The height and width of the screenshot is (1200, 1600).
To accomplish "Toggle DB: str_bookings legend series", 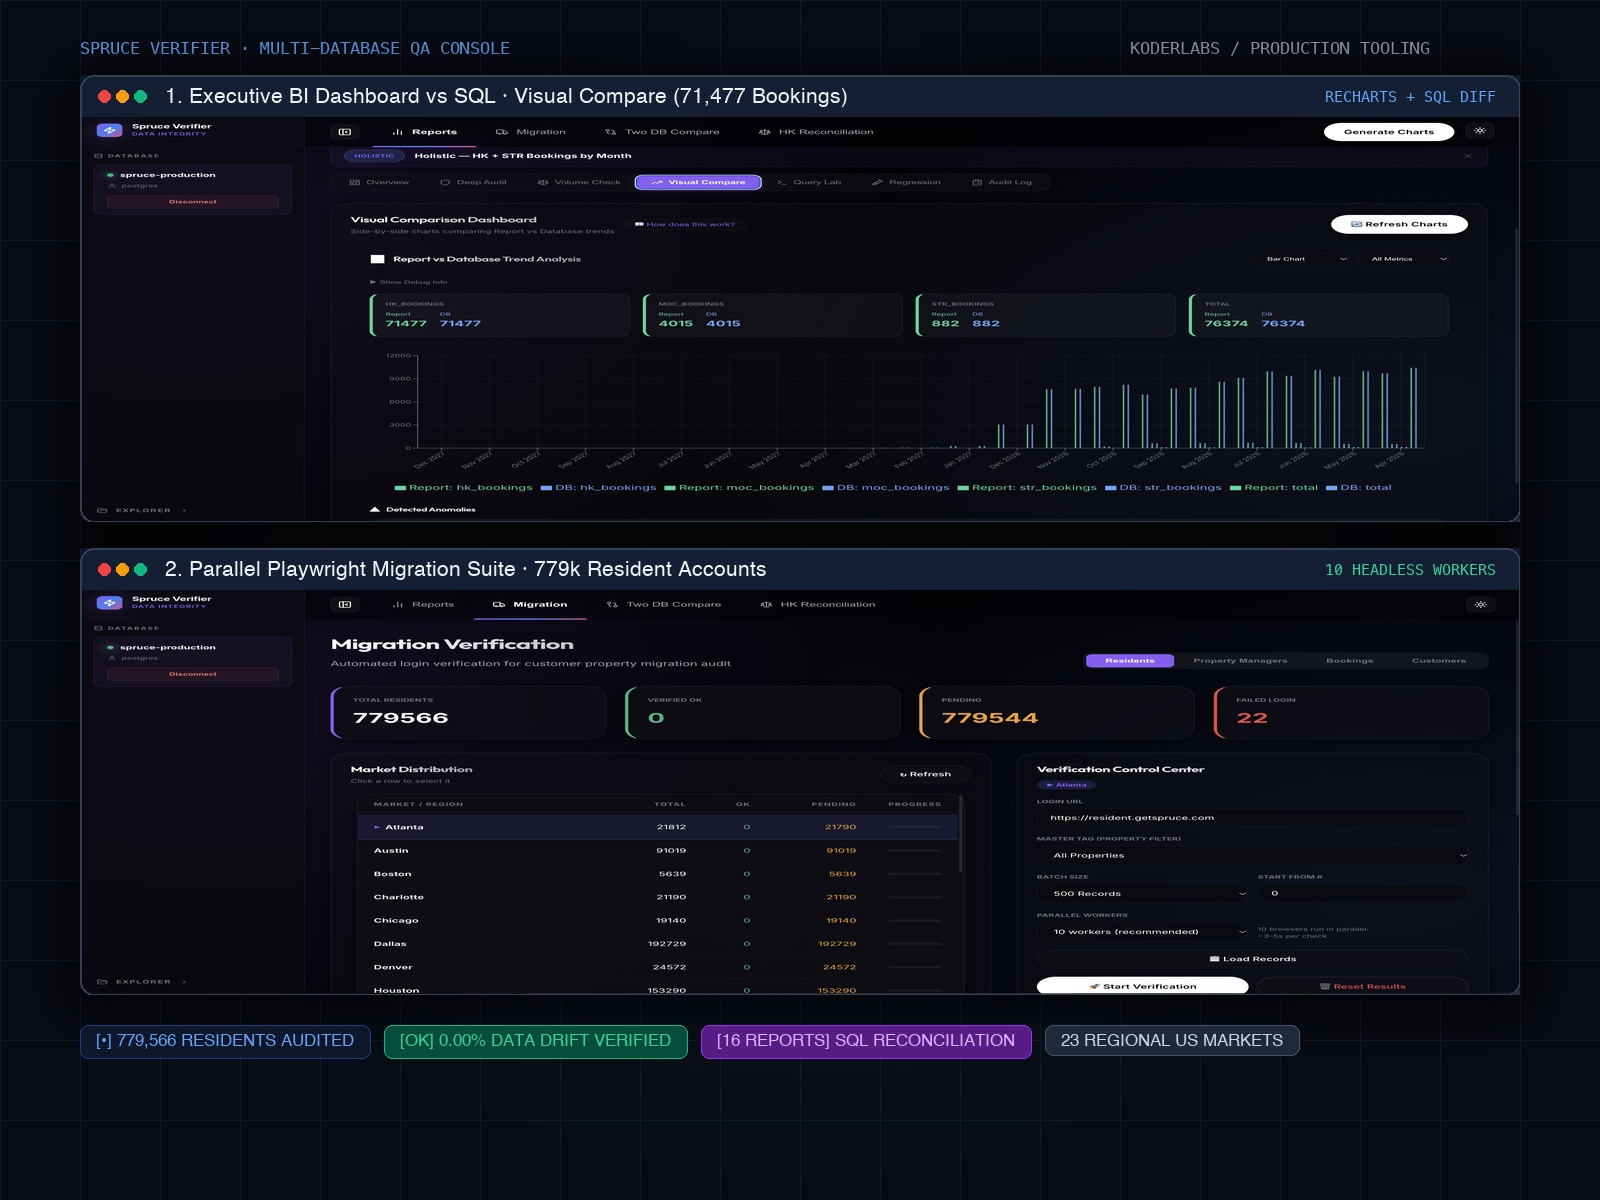I will click(1163, 488).
